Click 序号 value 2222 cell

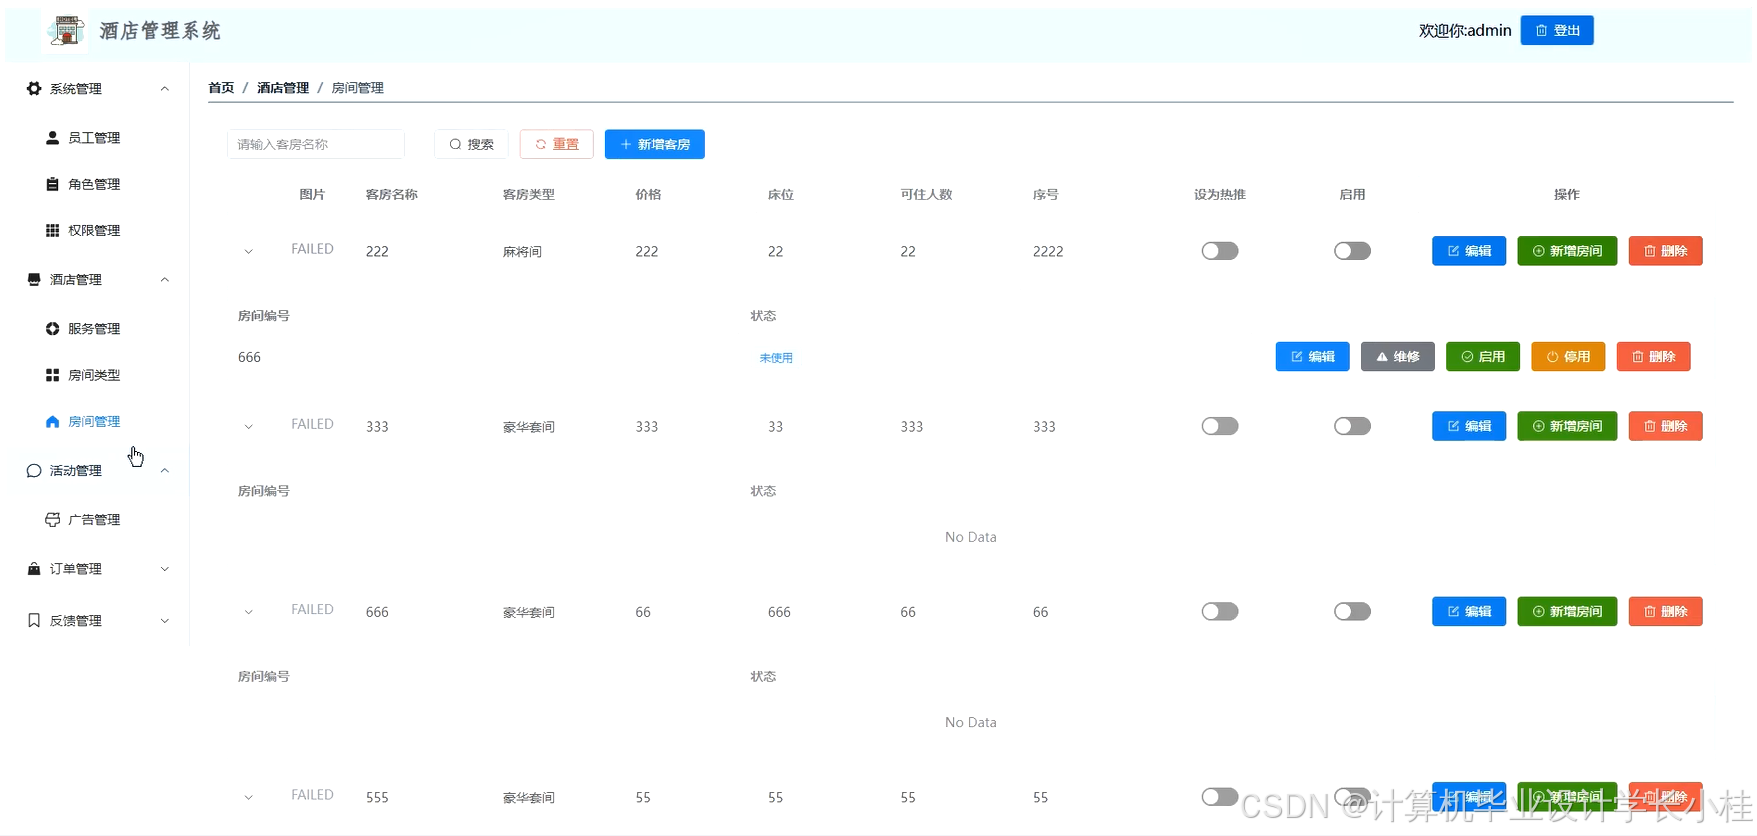tap(1048, 252)
